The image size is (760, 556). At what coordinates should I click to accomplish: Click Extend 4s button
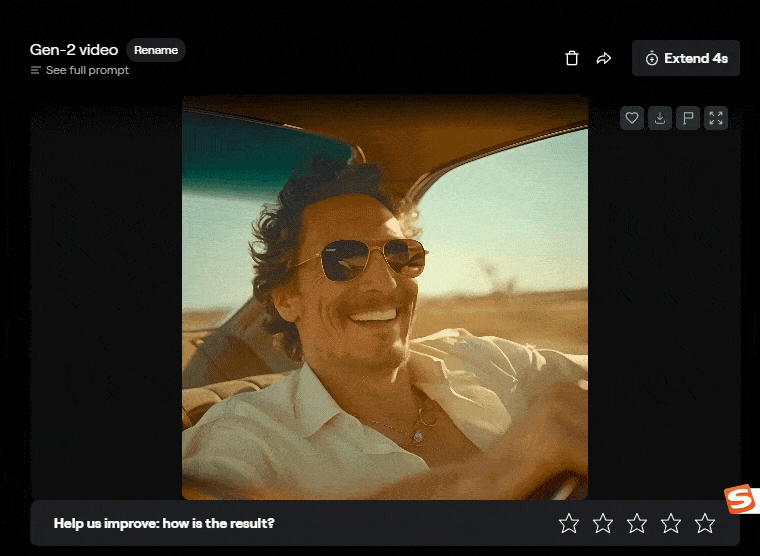(686, 58)
